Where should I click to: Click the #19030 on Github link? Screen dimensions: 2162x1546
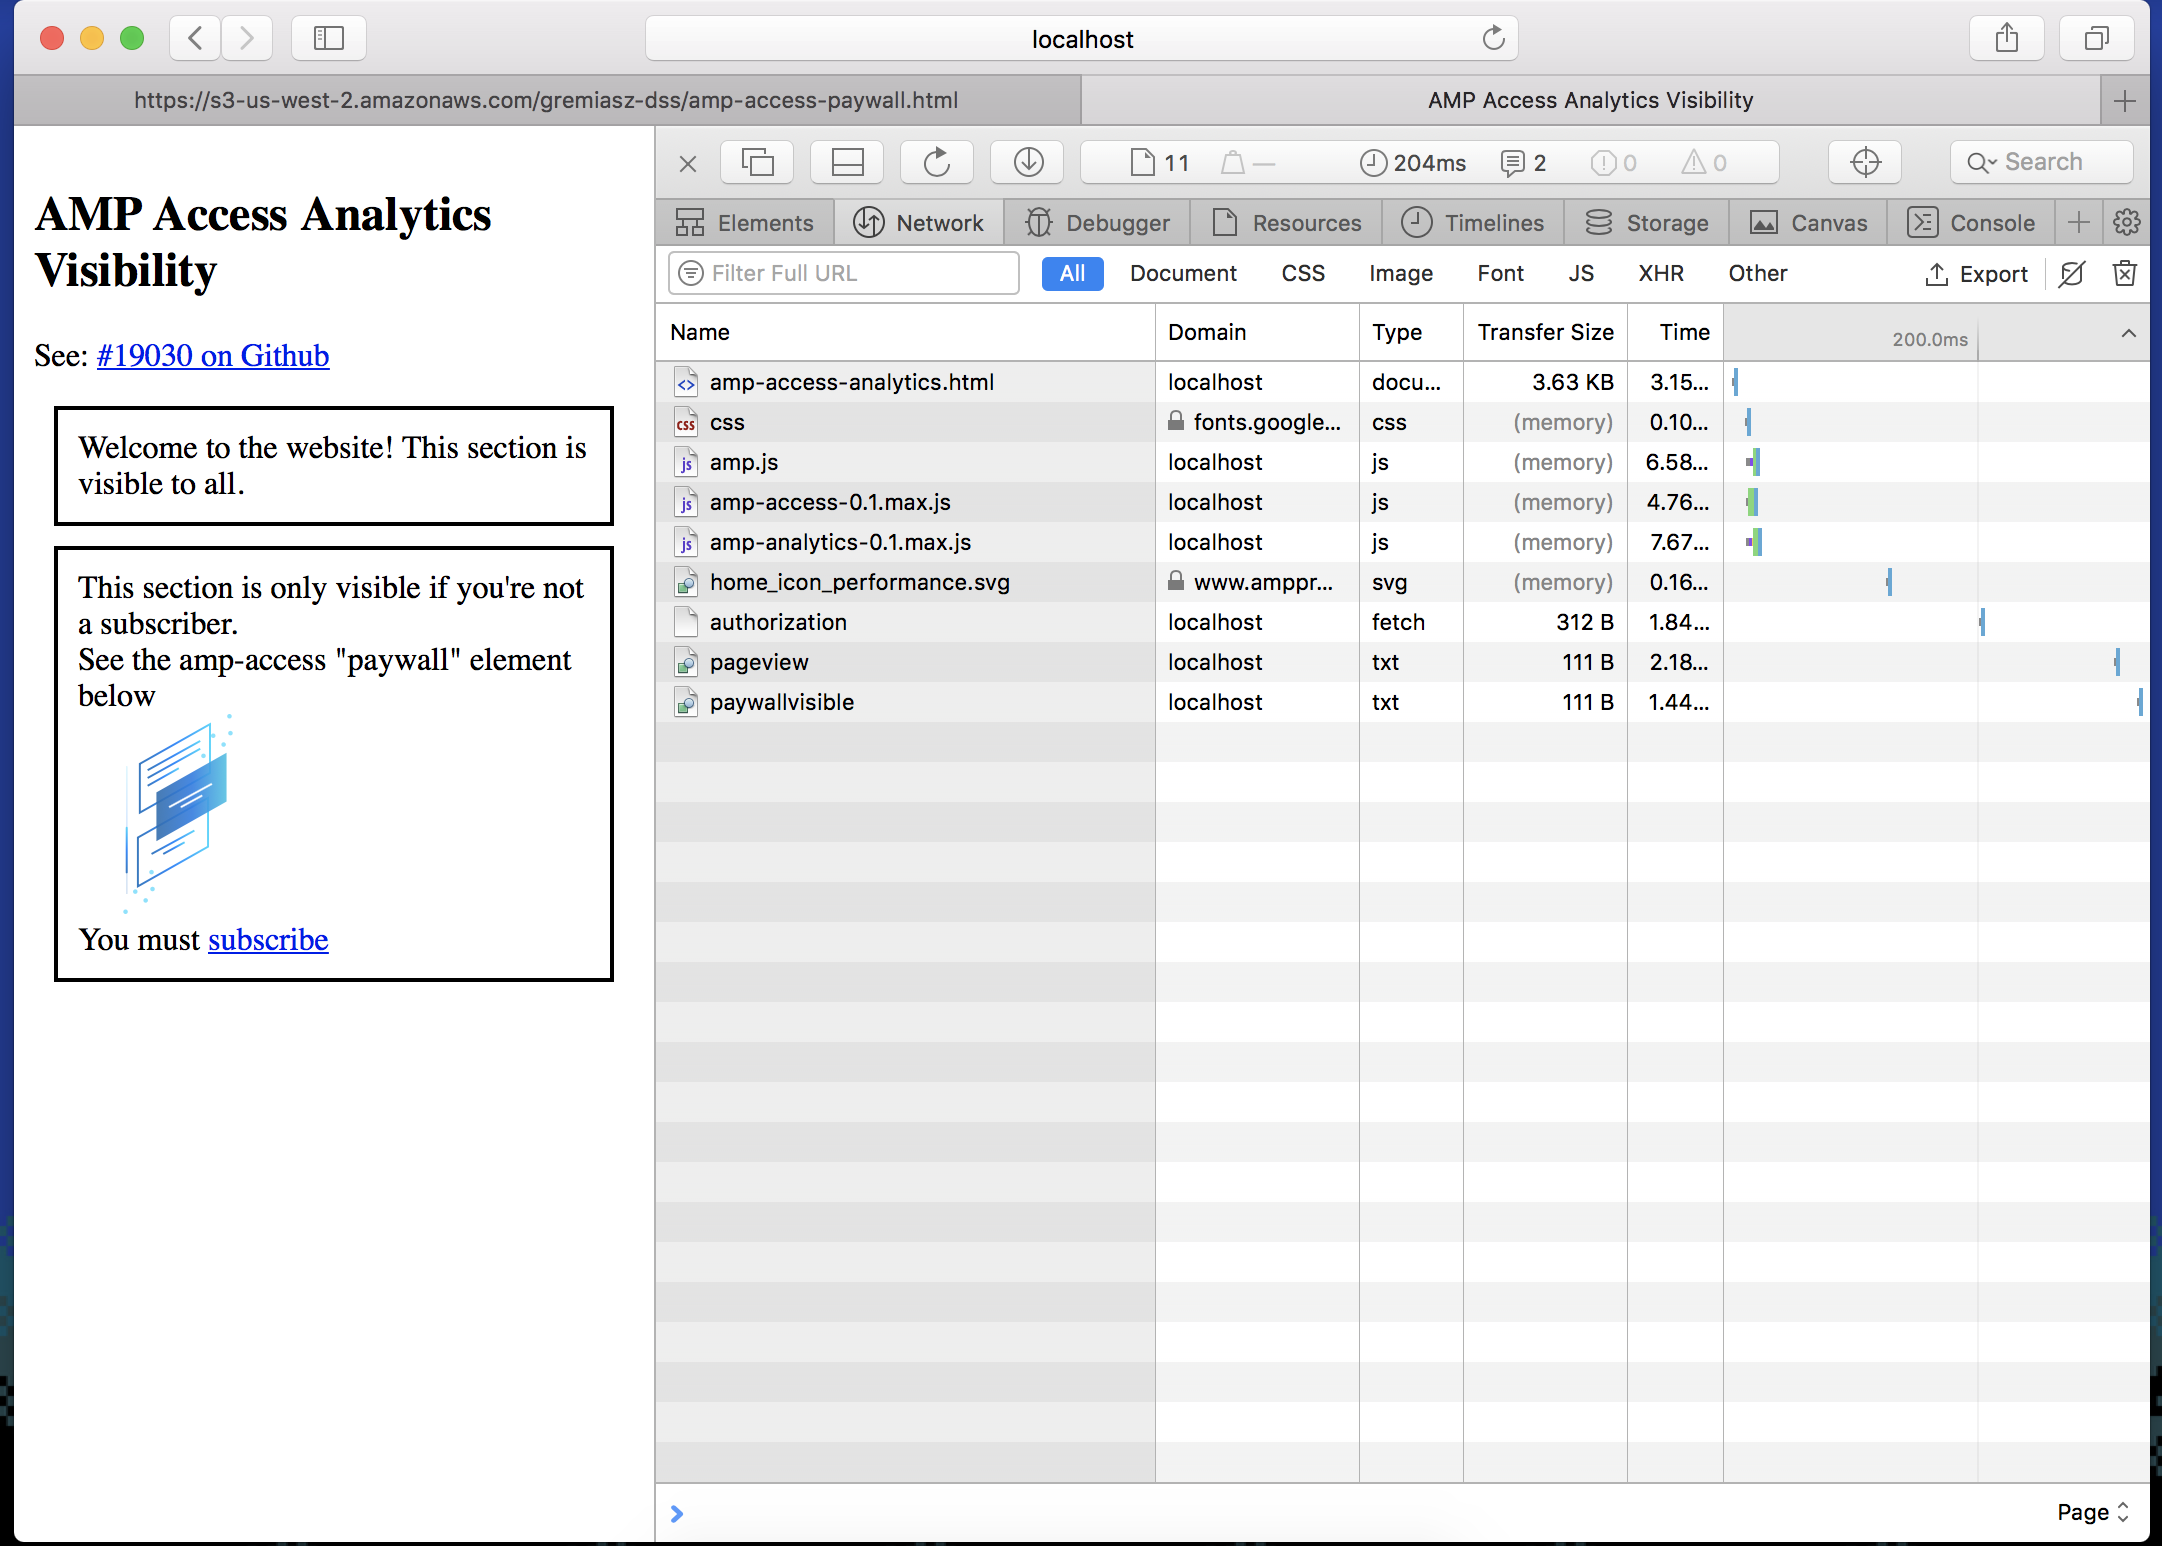[212, 355]
